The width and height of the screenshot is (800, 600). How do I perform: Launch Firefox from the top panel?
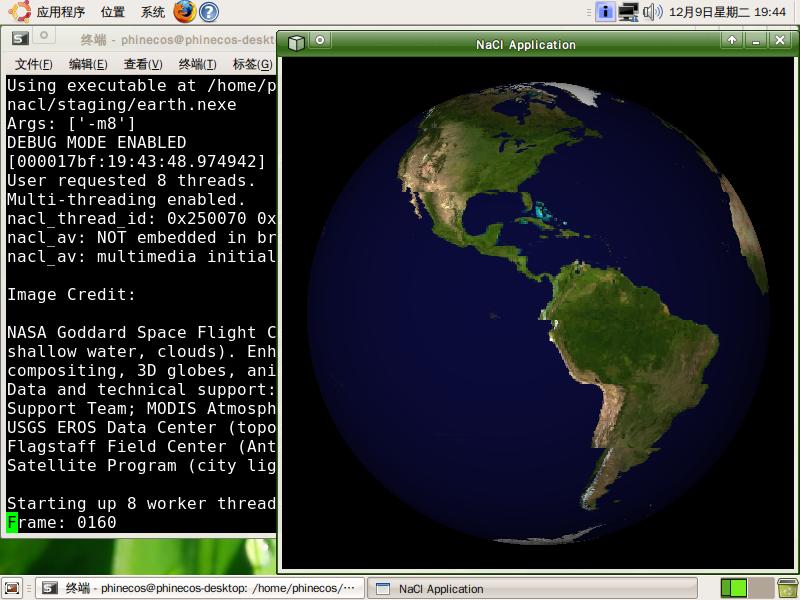click(x=185, y=12)
